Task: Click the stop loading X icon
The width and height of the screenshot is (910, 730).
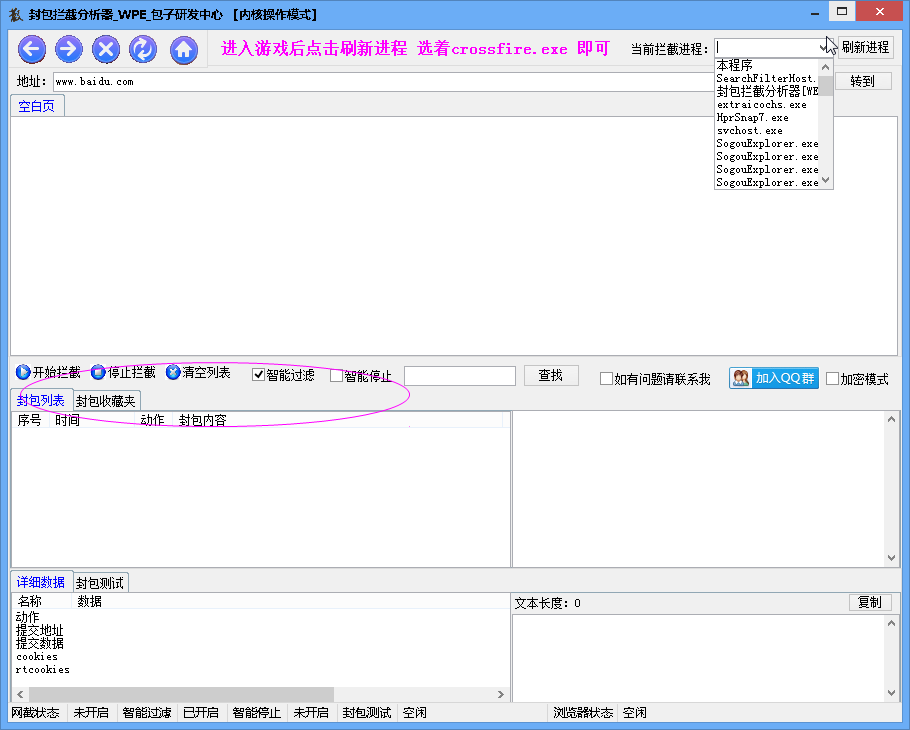Action: click(x=106, y=49)
